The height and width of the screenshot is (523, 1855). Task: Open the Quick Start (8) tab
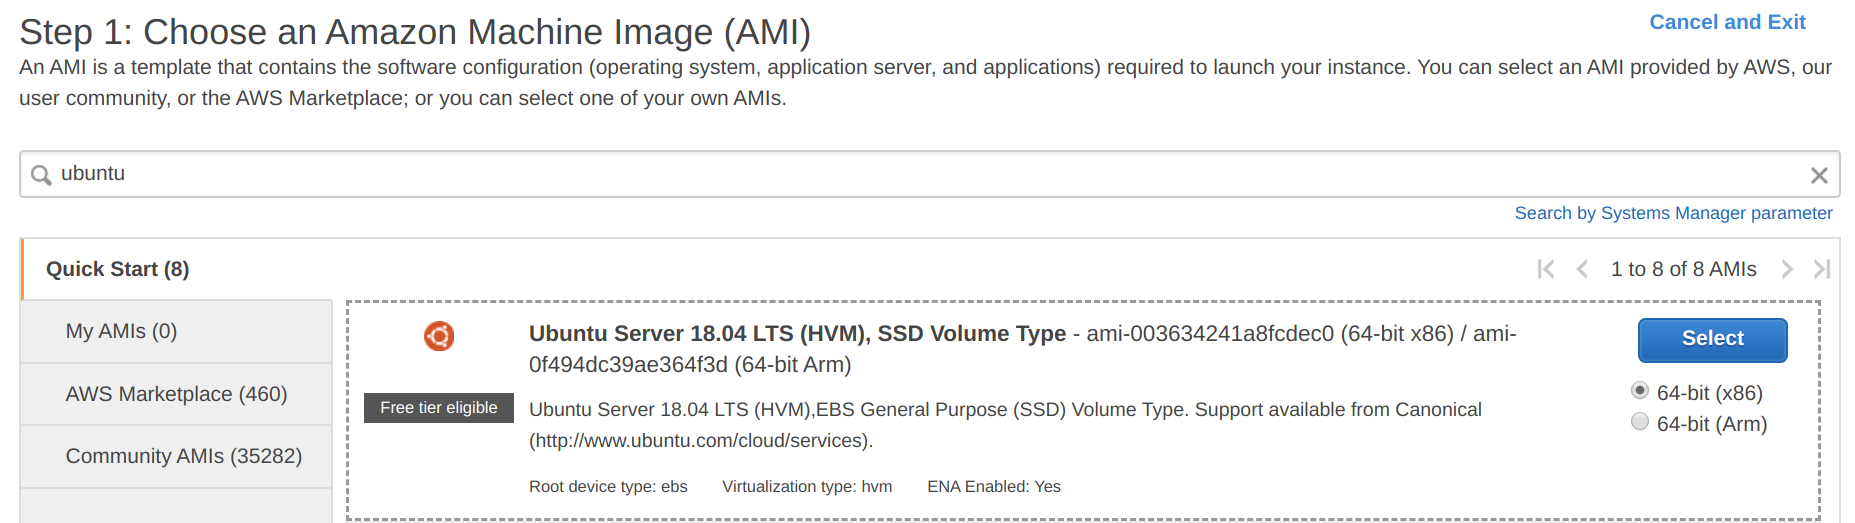118,269
